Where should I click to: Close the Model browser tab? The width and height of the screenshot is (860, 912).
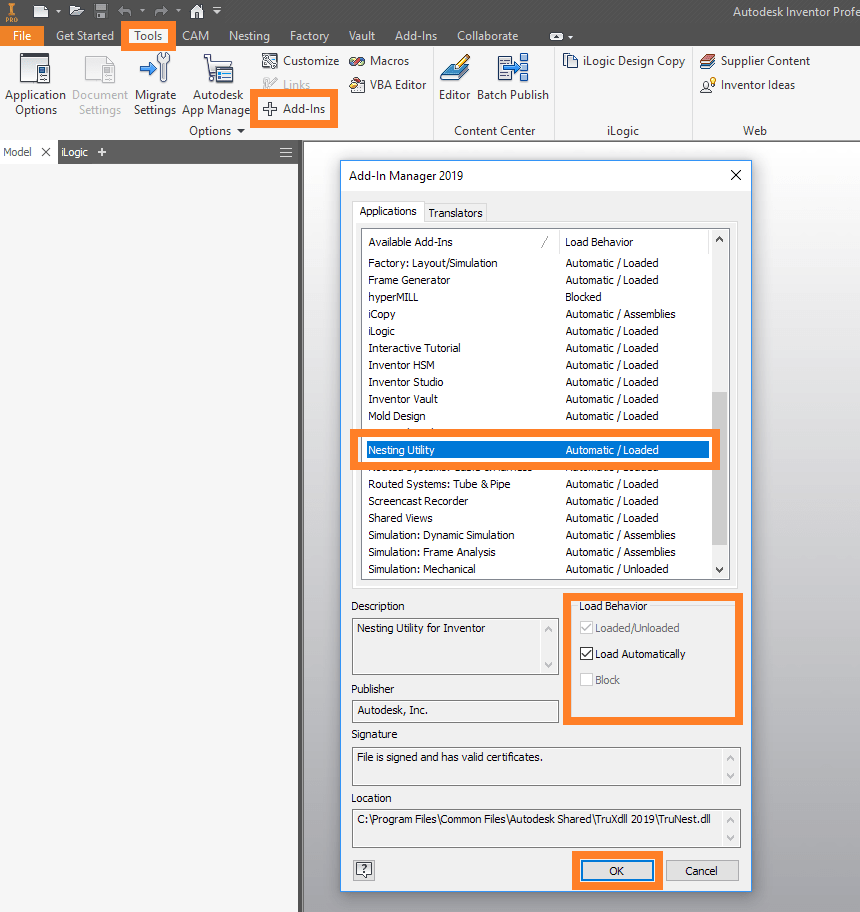46,152
